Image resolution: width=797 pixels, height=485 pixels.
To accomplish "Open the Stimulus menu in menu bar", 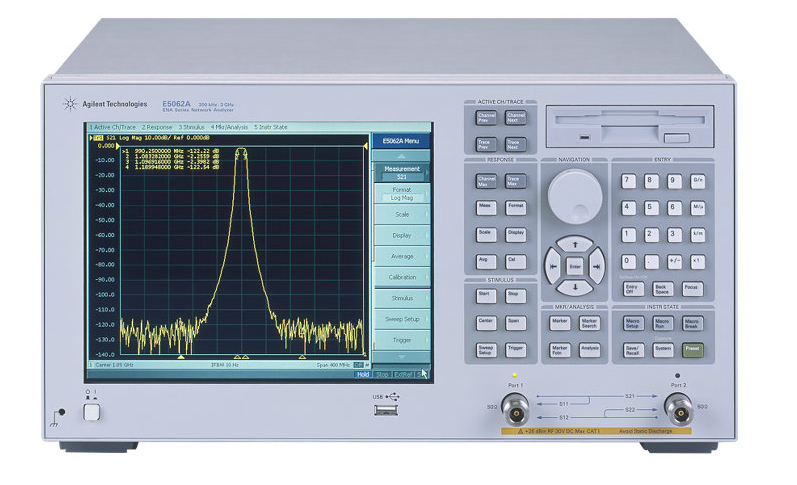I will [x=193, y=127].
